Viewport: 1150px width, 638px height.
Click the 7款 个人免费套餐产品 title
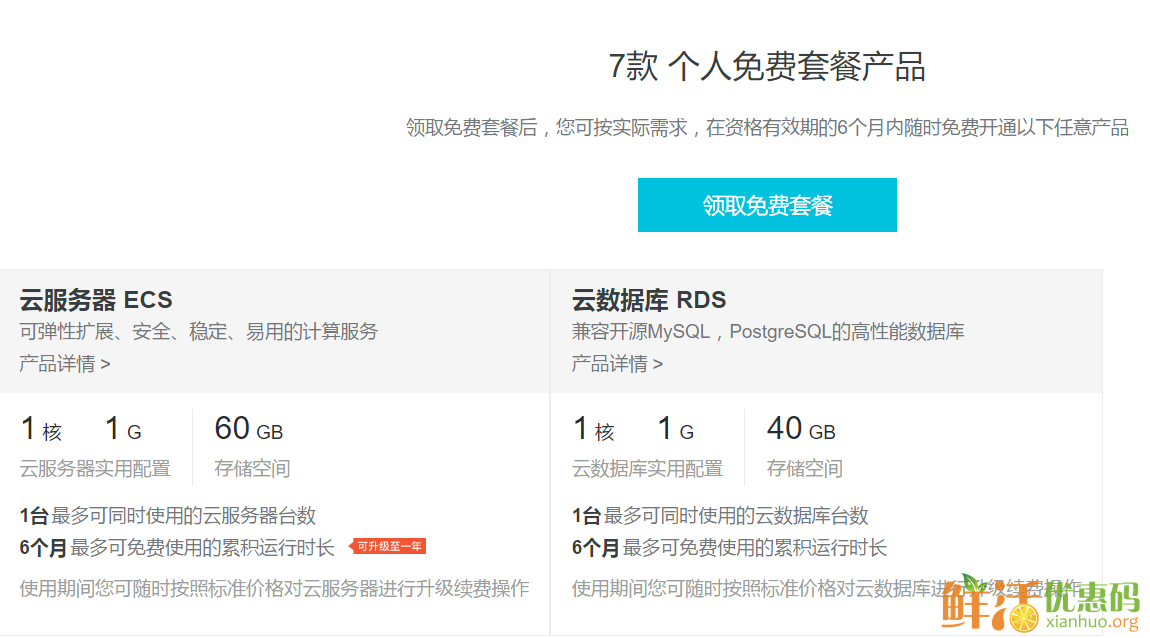pyautogui.click(x=767, y=67)
